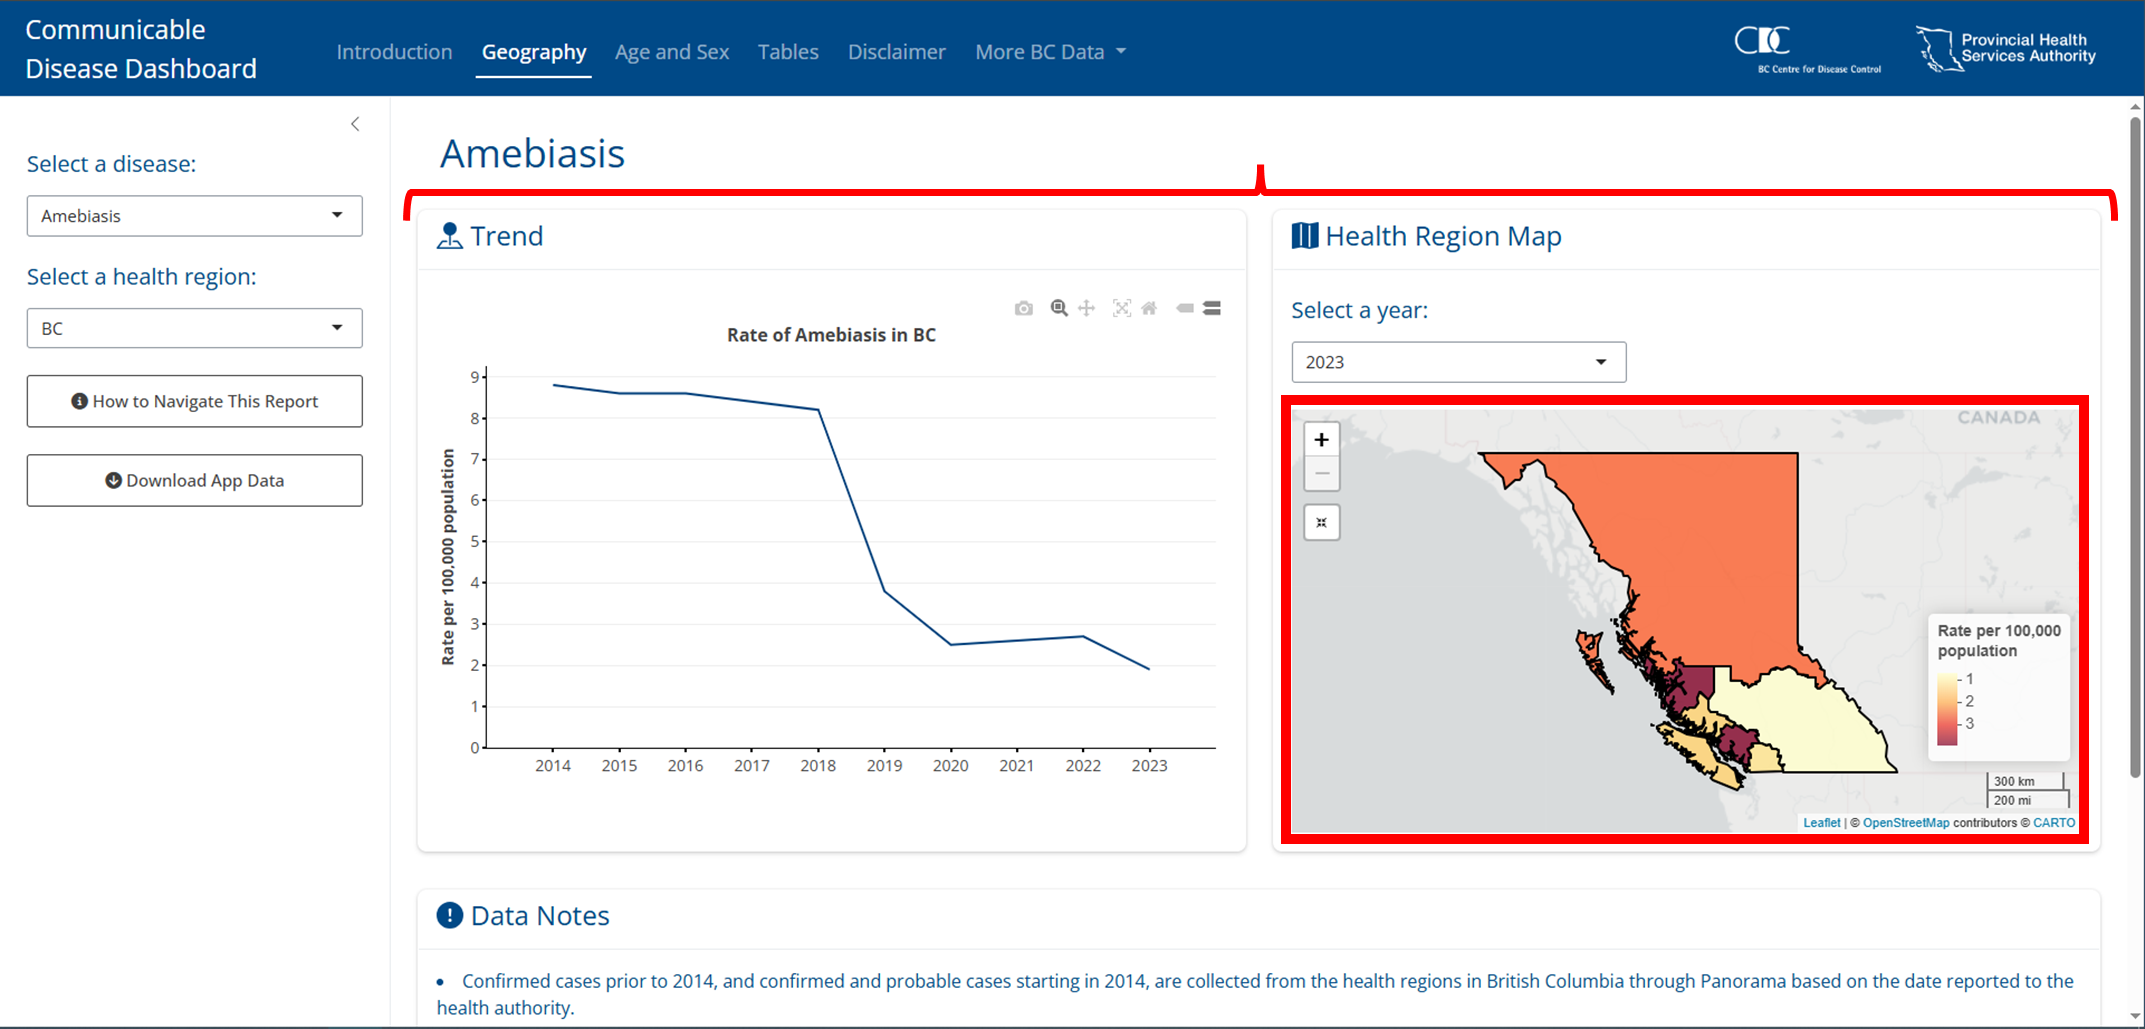
Task: Download plot as PNG camera icon
Action: [x=1023, y=308]
